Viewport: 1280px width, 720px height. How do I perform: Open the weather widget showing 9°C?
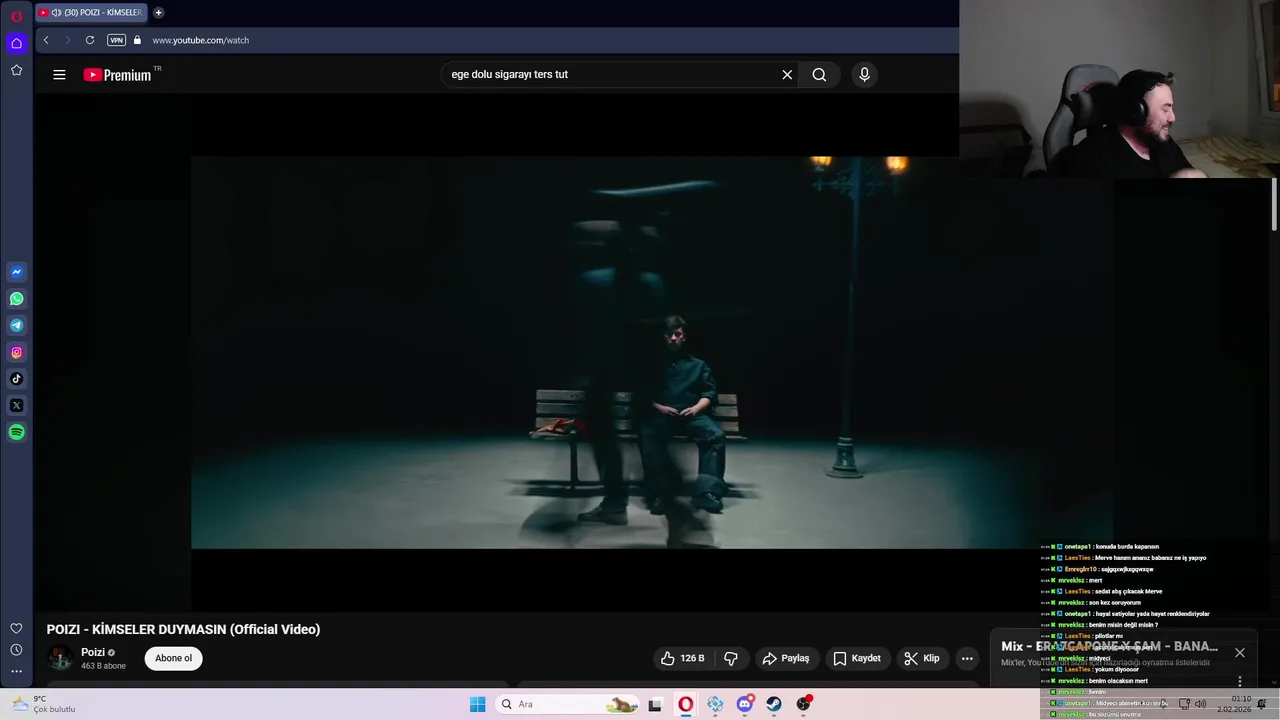pos(43,704)
